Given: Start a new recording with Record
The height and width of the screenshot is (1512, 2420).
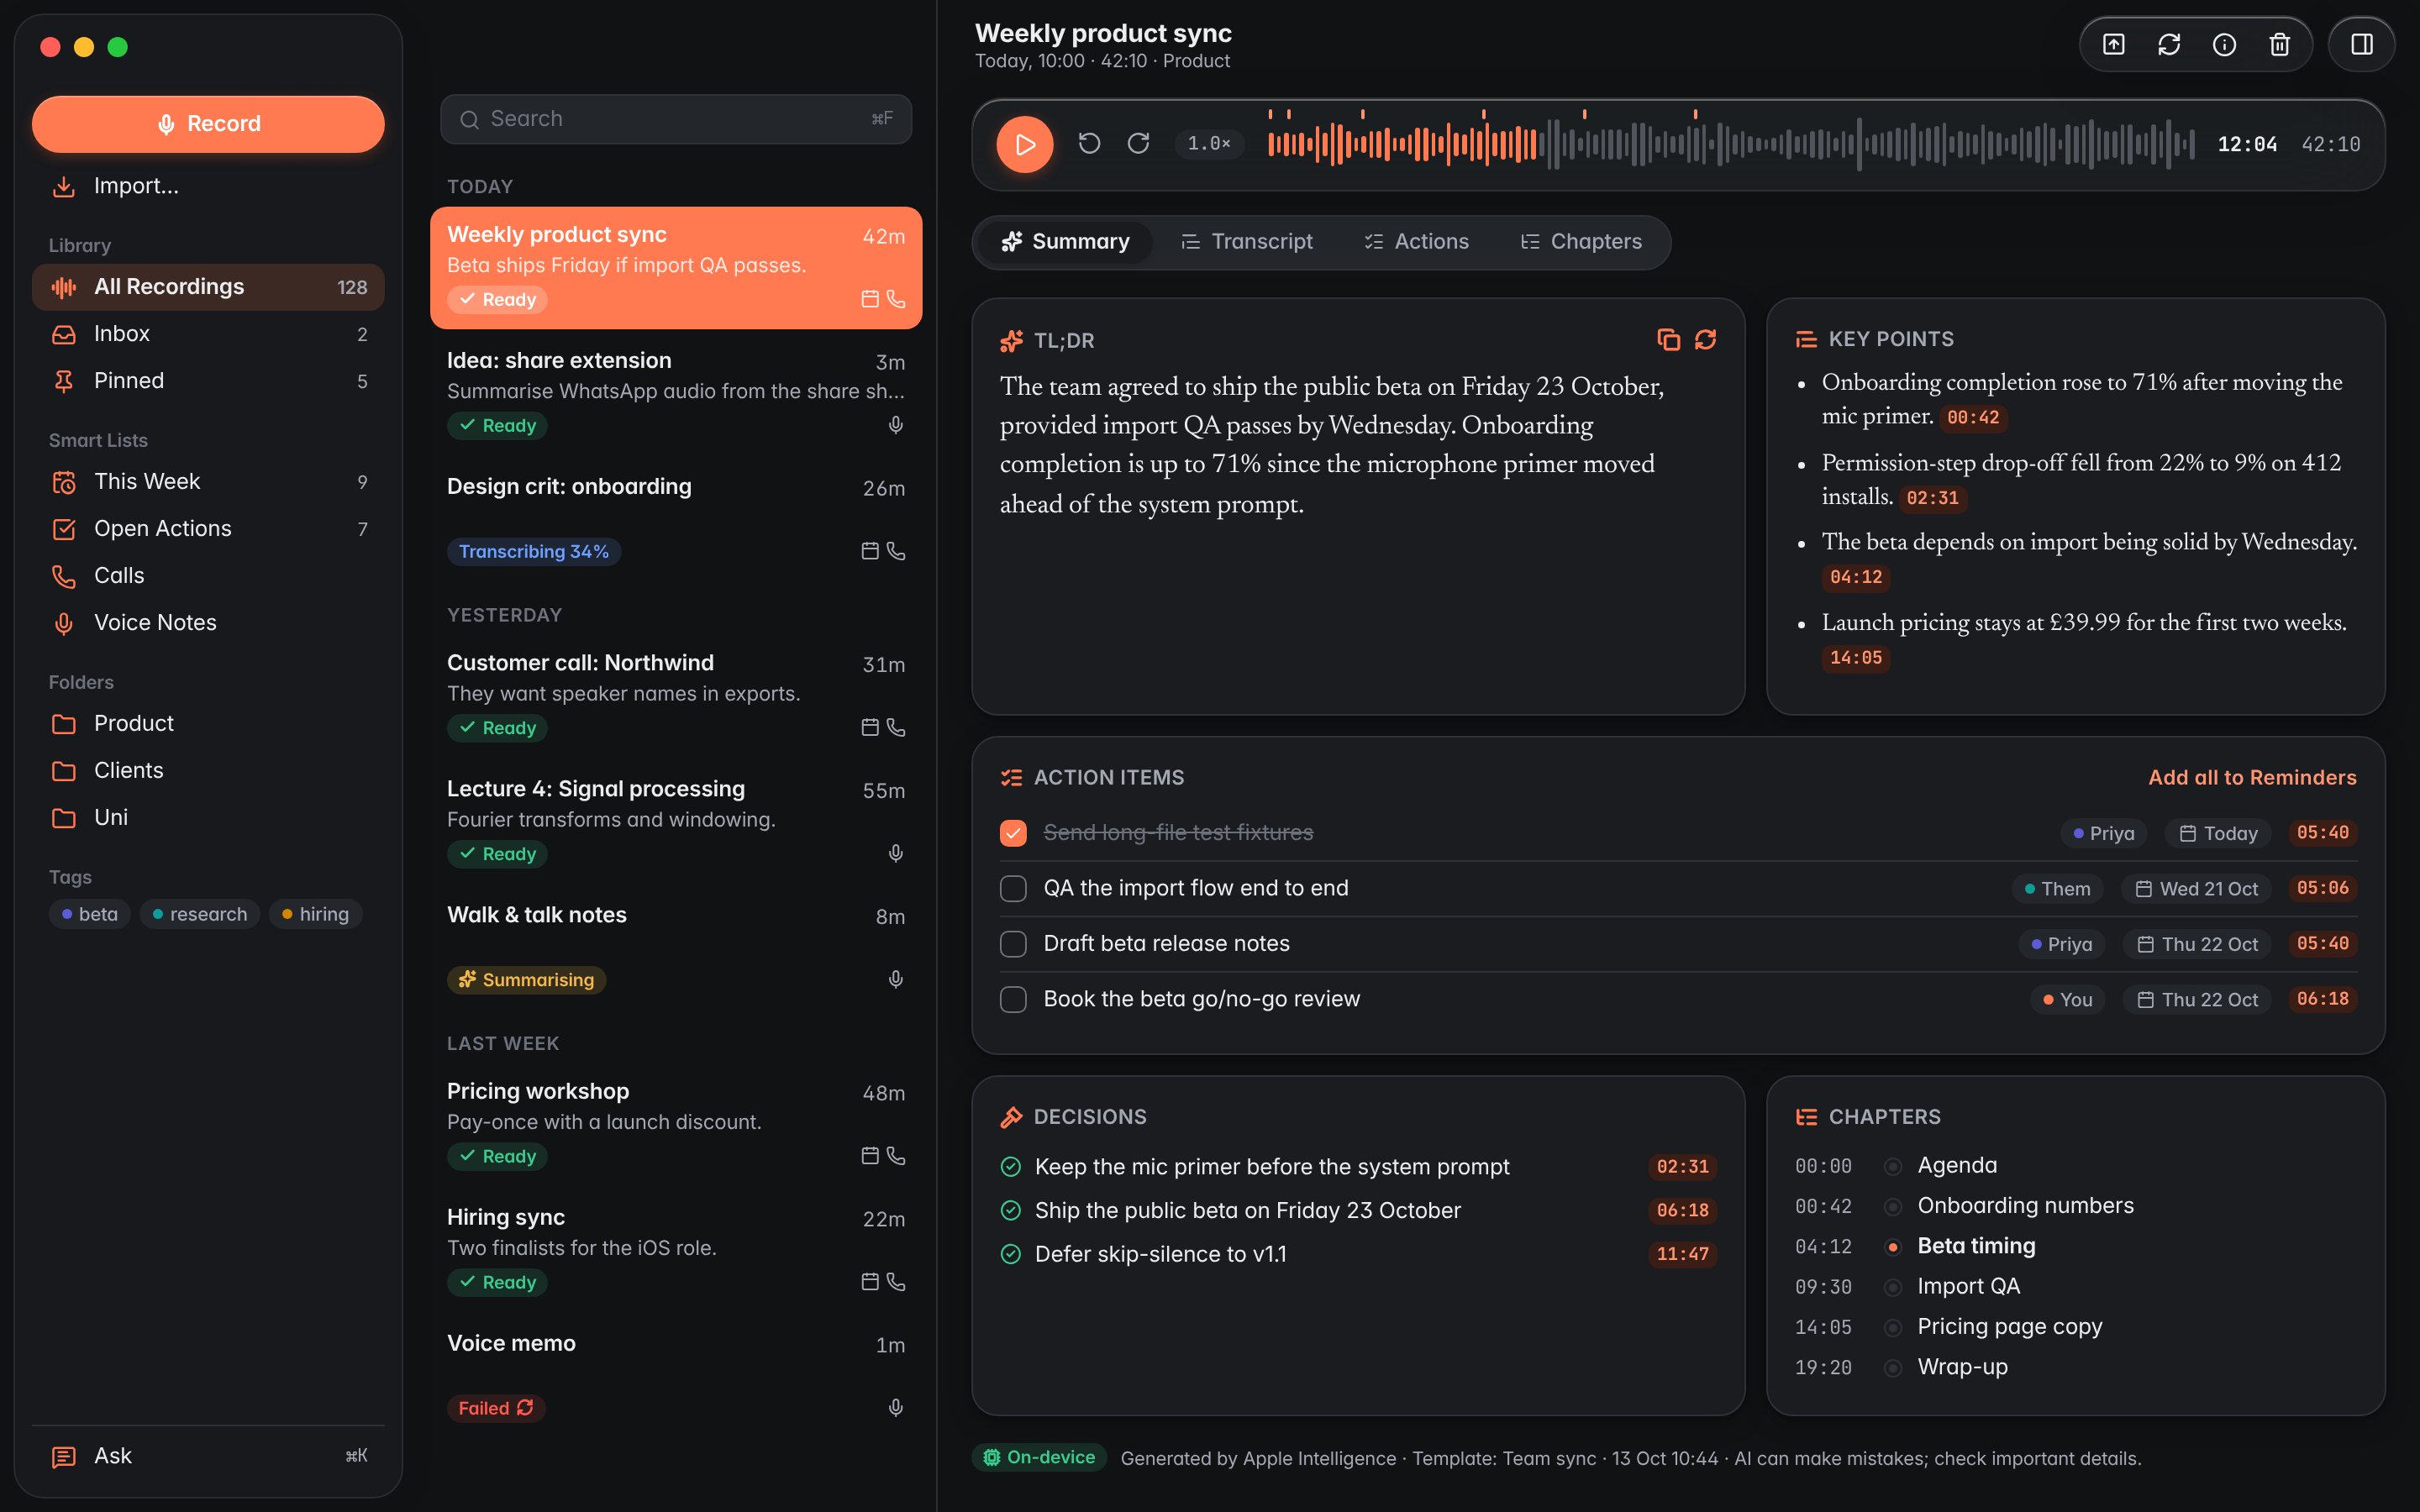Looking at the screenshot, I should click(208, 124).
